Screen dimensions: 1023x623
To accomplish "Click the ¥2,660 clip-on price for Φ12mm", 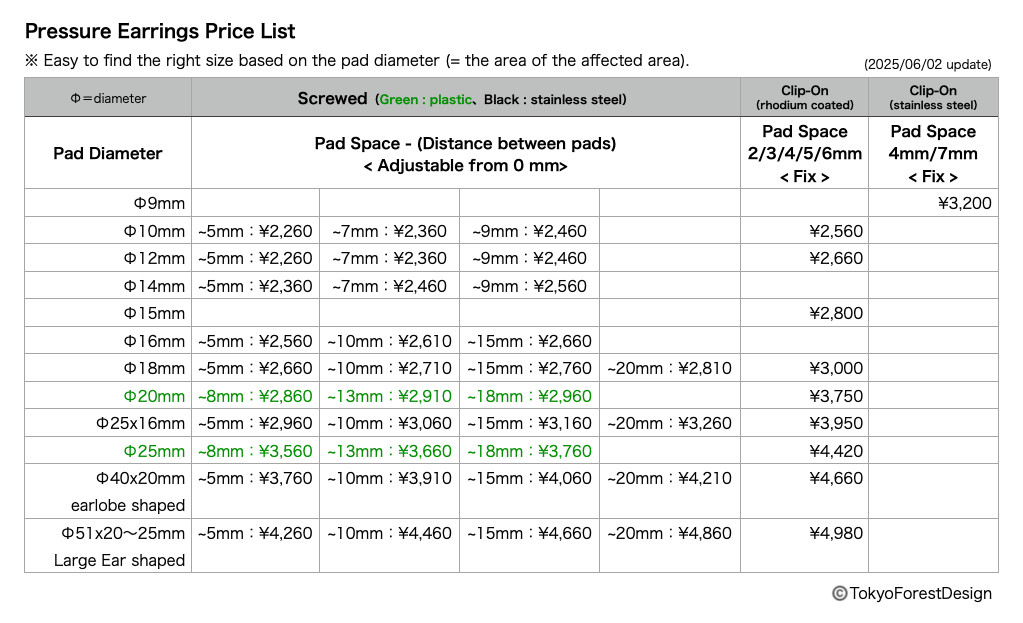I will 836,258.
